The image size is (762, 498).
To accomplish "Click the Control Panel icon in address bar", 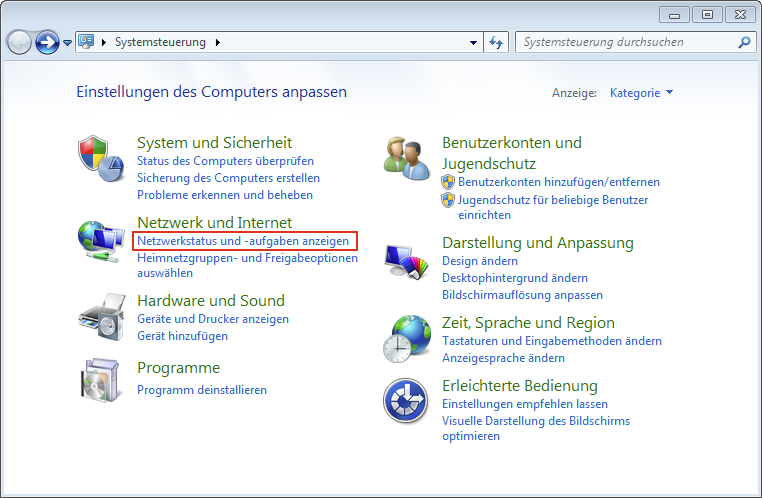I will [x=86, y=42].
